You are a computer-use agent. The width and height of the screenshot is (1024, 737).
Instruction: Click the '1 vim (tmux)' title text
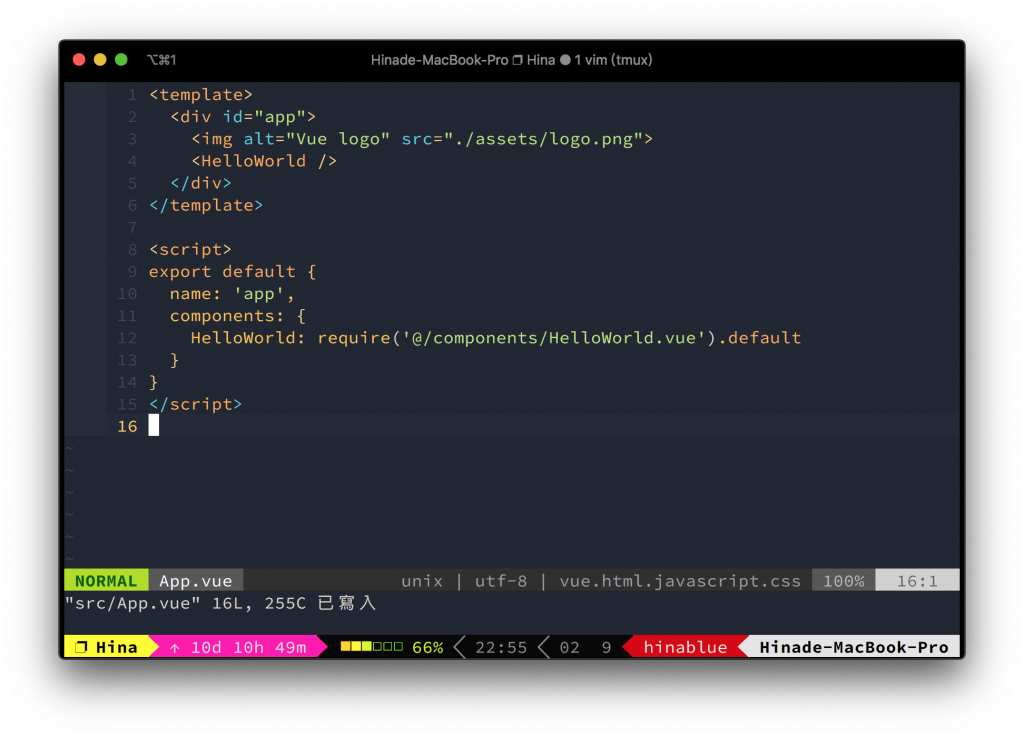(613, 60)
